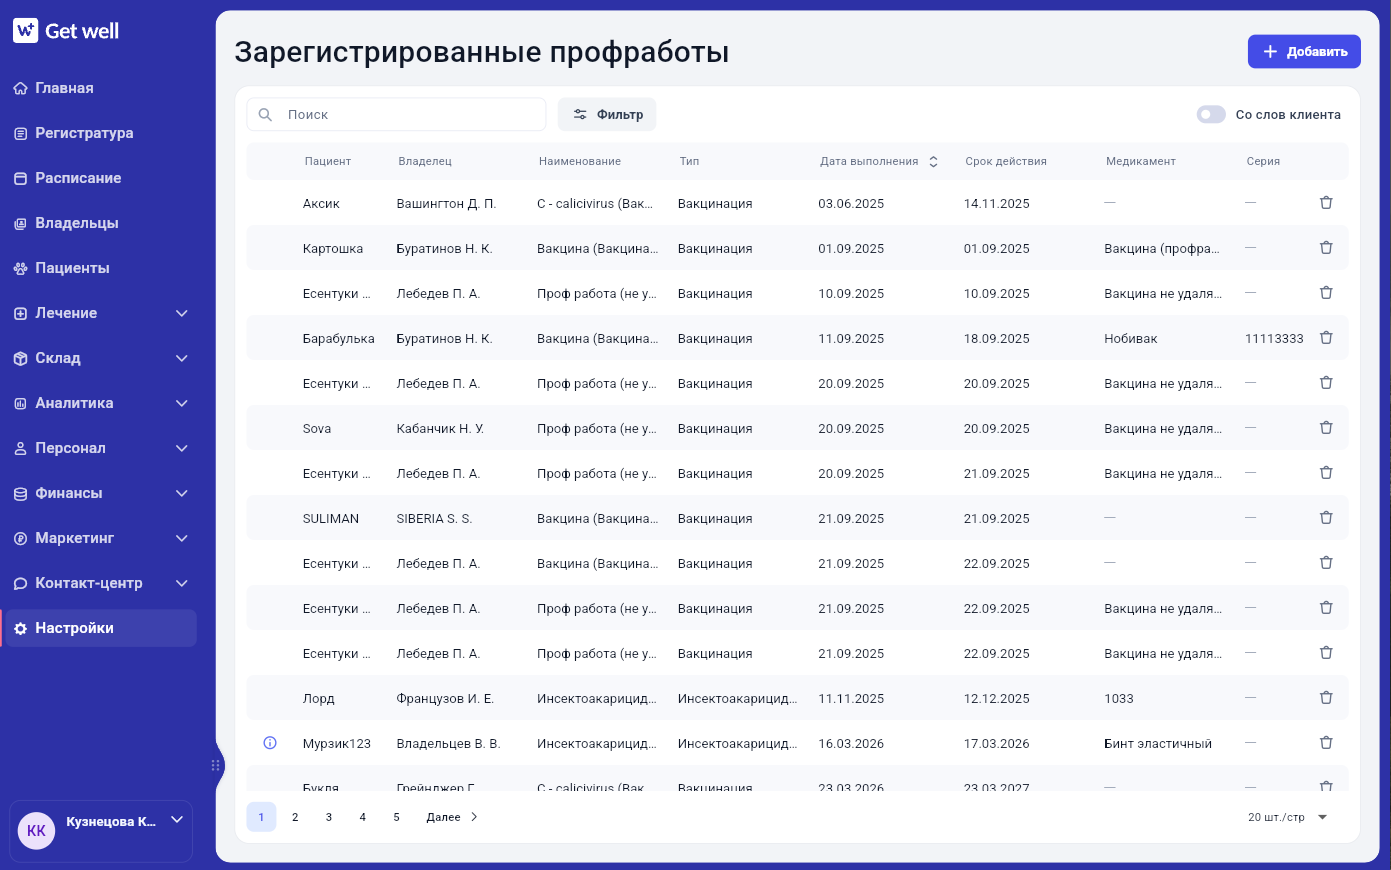This screenshot has width=1391, height=870.
Task: Click Далее to go to next page
Action: tap(452, 817)
